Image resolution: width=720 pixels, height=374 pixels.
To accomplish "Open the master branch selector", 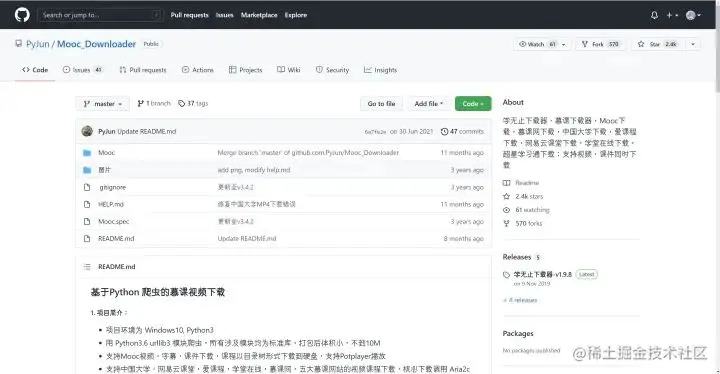I will tap(103, 104).
